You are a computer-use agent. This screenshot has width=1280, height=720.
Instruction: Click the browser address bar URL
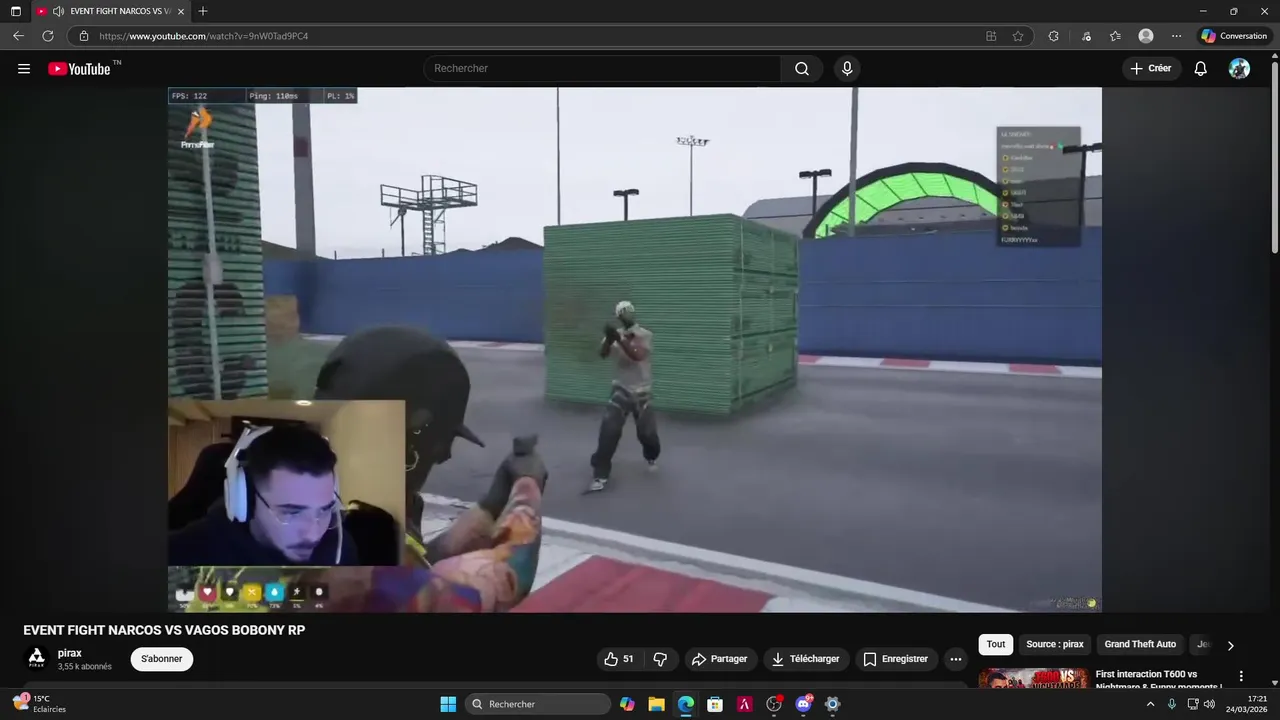[204, 36]
